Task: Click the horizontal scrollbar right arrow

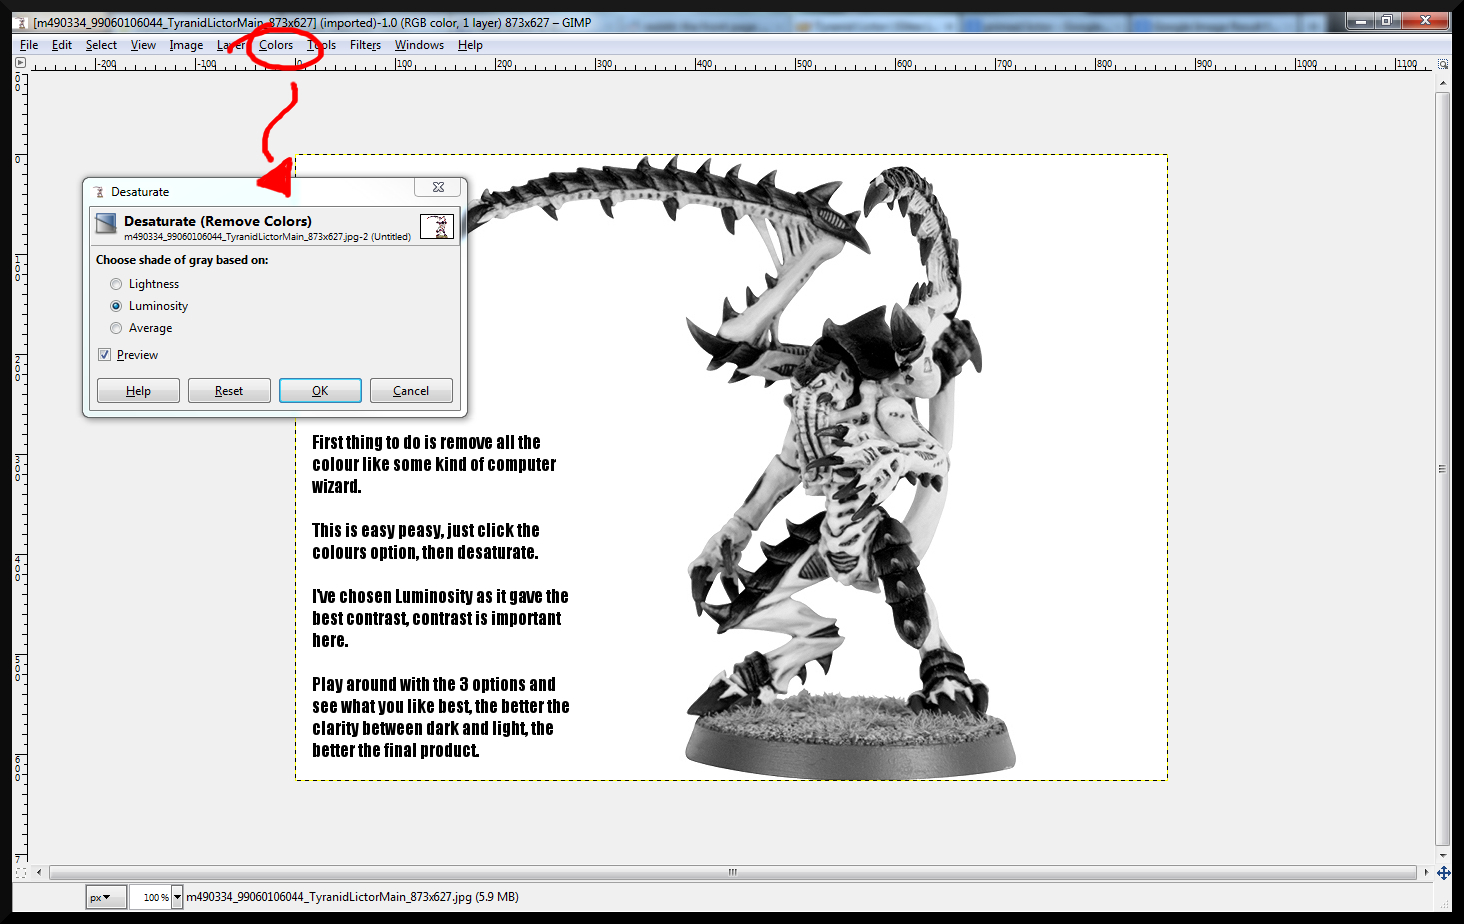Action: tap(1426, 872)
